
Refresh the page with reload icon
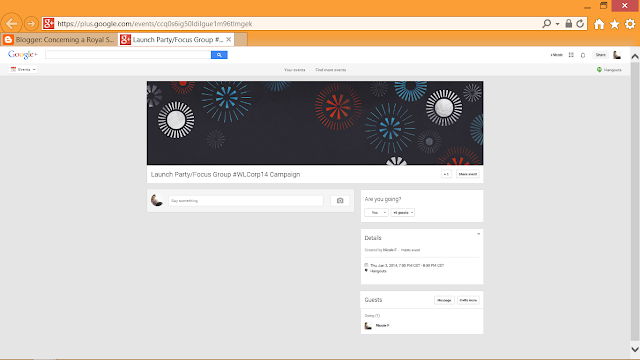click(580, 24)
